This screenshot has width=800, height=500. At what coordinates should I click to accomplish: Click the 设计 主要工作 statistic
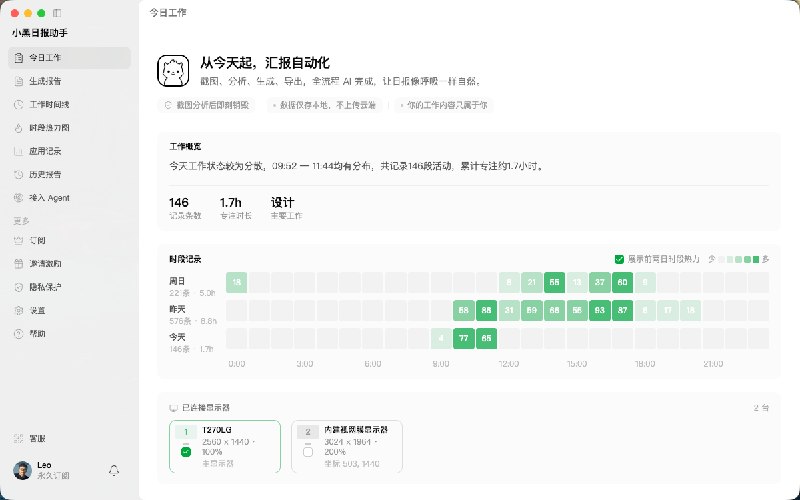coord(286,208)
